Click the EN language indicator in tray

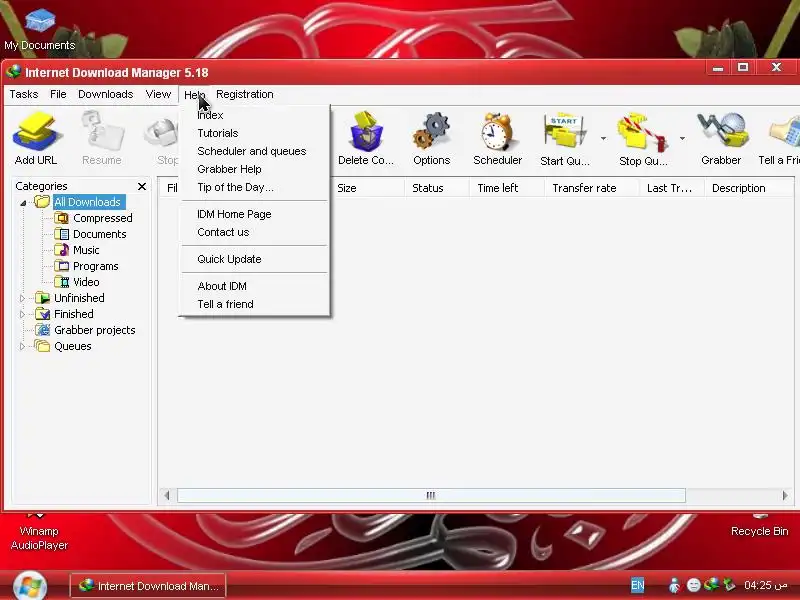[638, 585]
